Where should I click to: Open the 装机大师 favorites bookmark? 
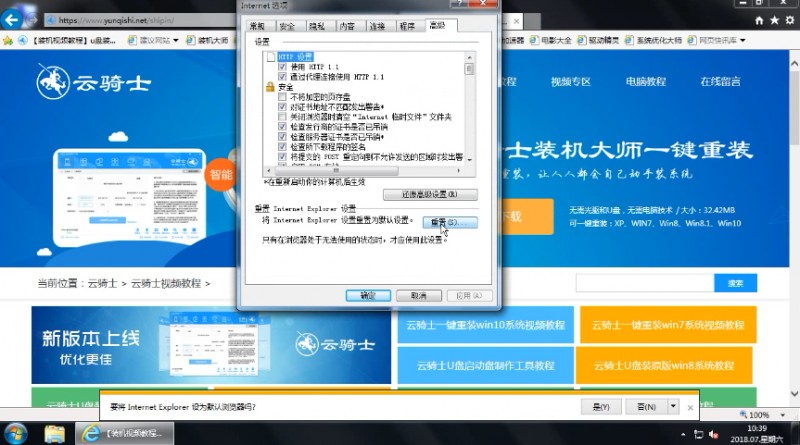pyautogui.click(x=207, y=40)
